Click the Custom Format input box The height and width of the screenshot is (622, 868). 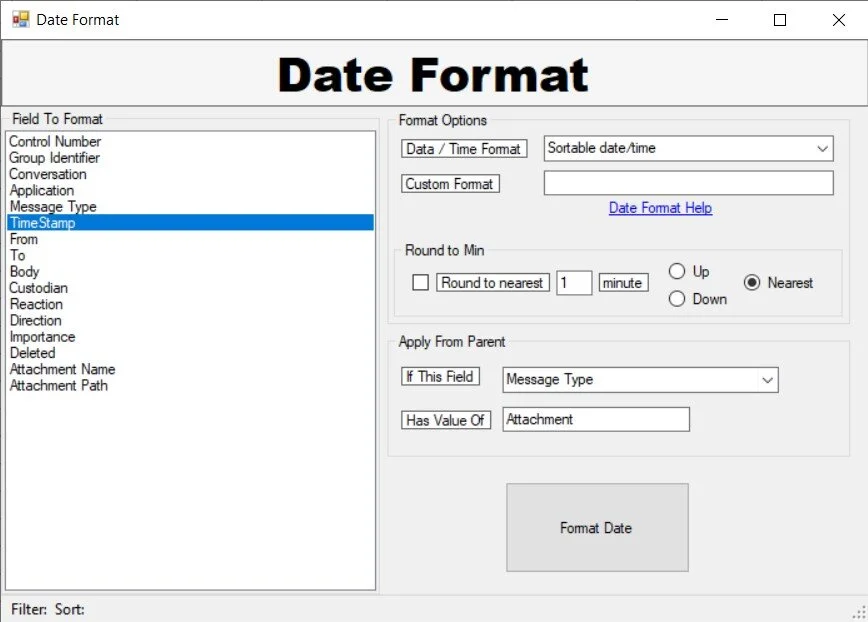[x=688, y=182]
